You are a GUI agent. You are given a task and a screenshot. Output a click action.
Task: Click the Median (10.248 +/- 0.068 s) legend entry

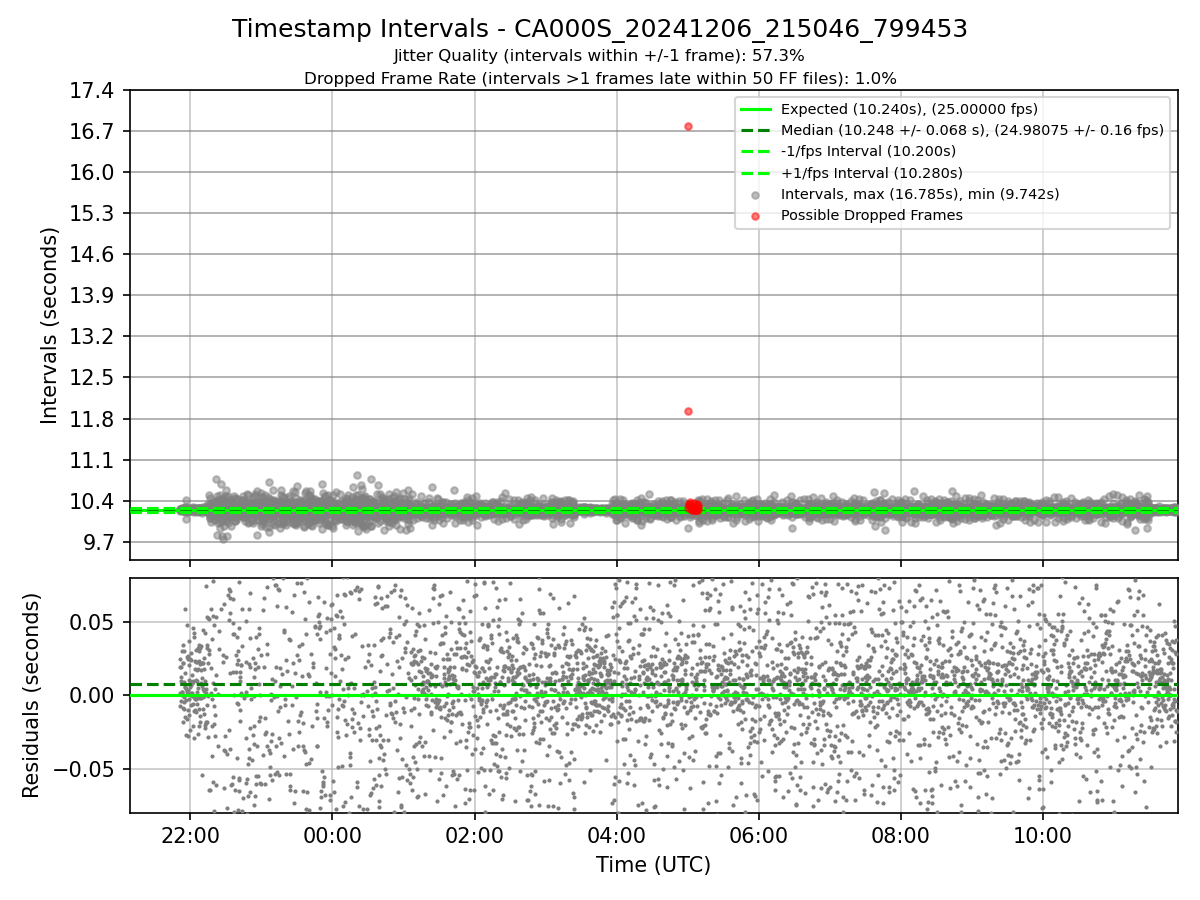coord(972,130)
